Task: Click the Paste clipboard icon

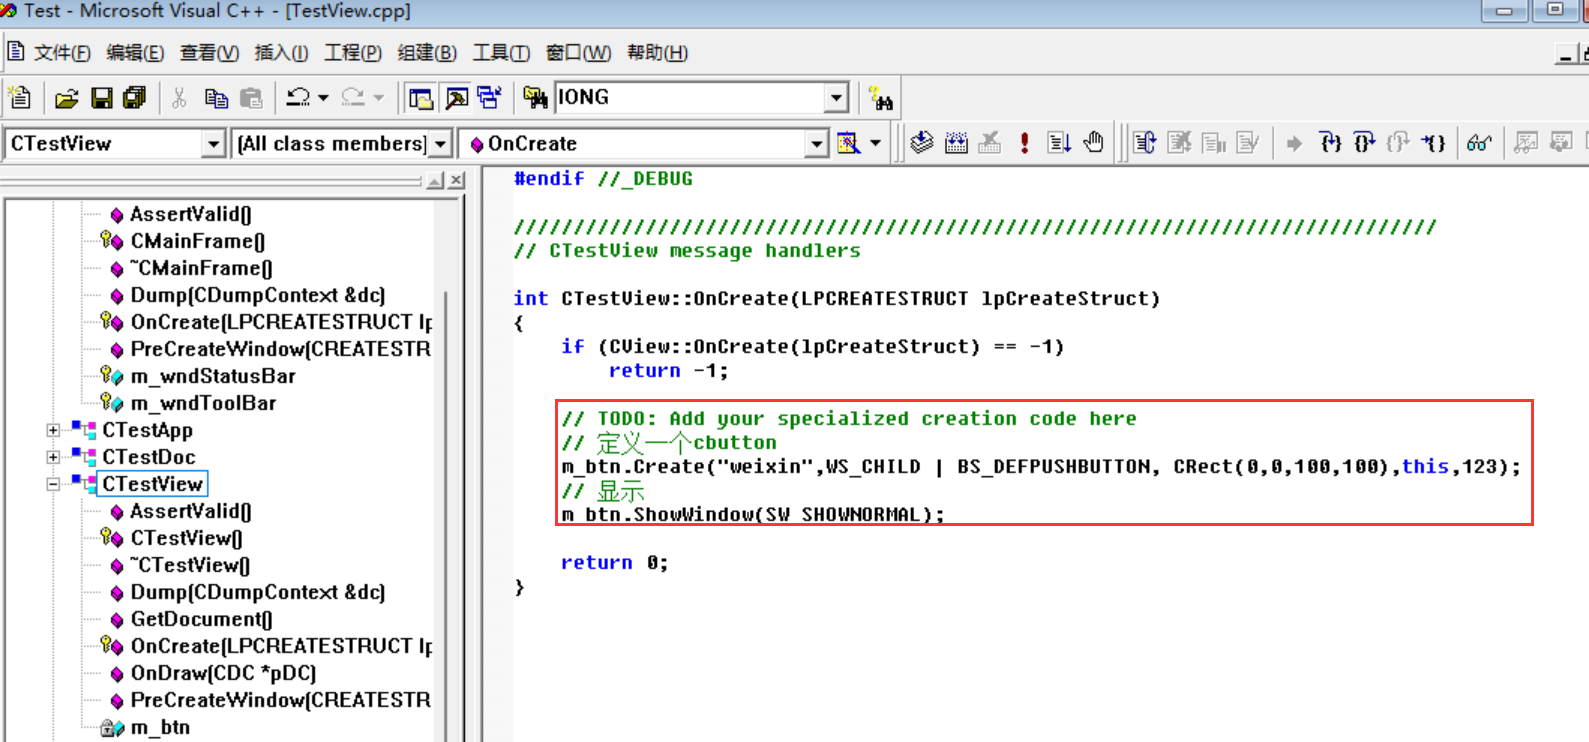Action: (251, 98)
